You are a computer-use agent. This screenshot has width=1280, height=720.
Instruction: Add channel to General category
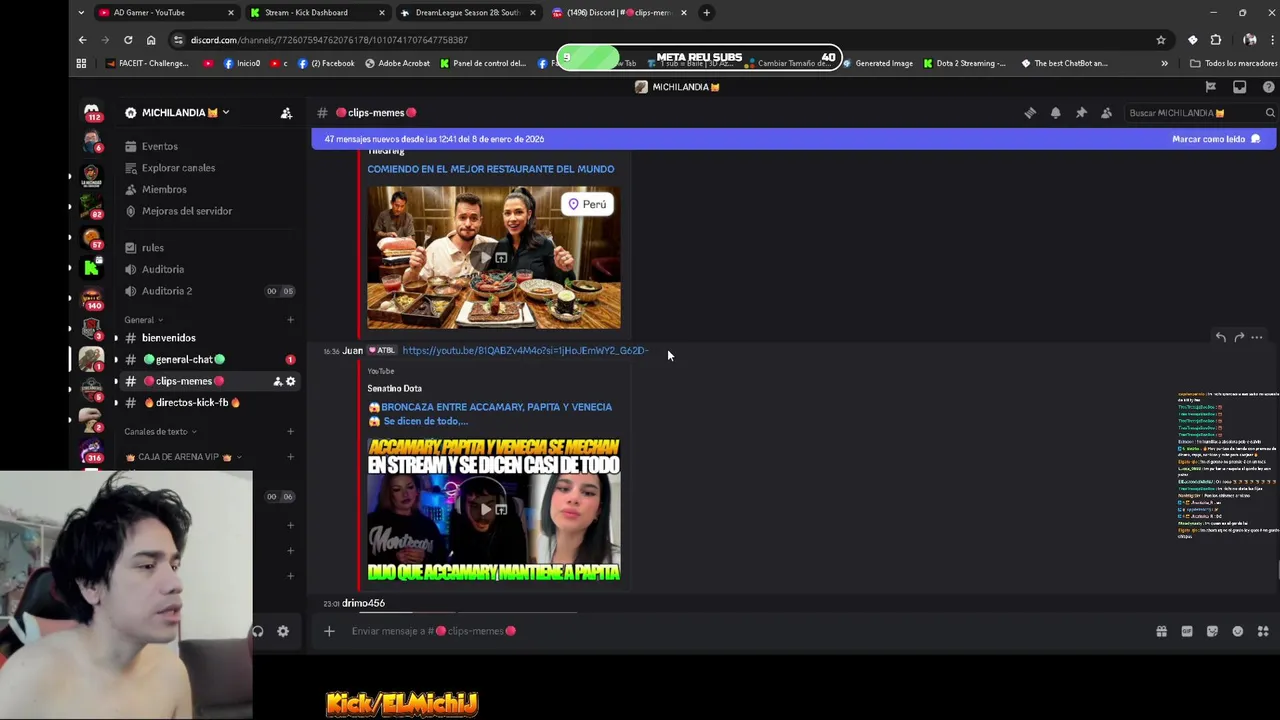290,320
